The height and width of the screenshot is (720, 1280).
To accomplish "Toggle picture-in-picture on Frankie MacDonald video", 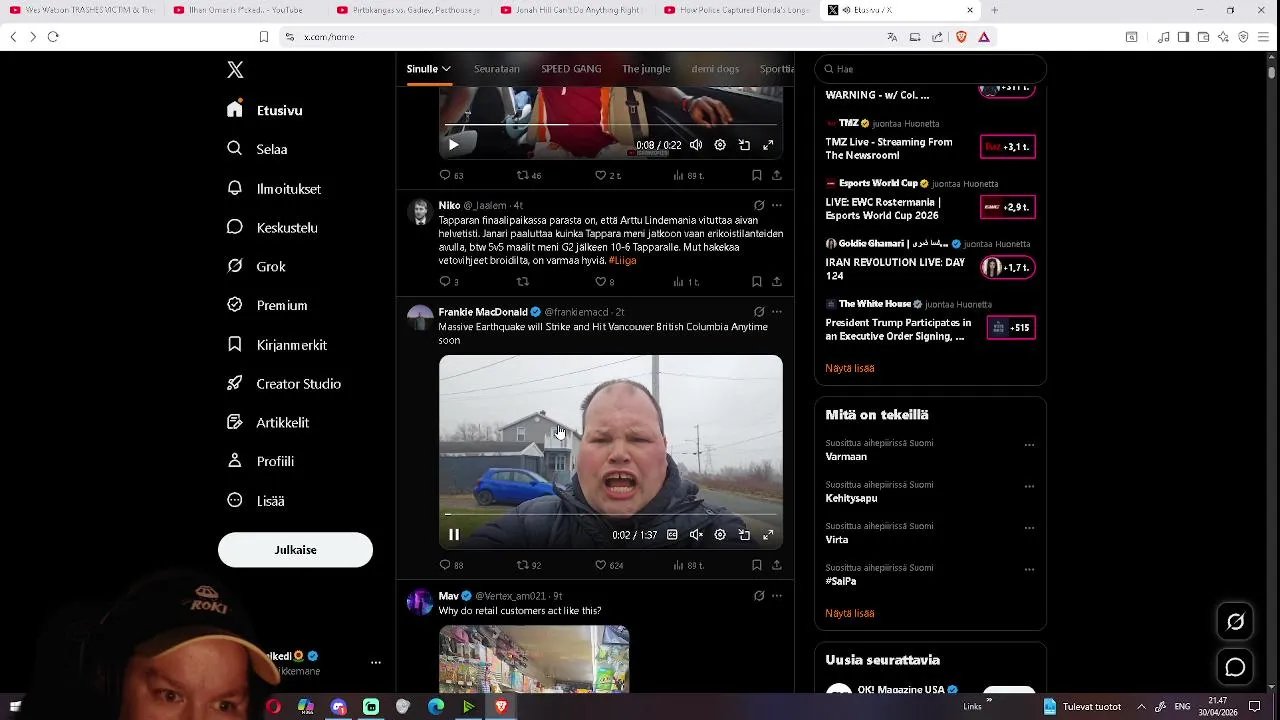I will 744,535.
